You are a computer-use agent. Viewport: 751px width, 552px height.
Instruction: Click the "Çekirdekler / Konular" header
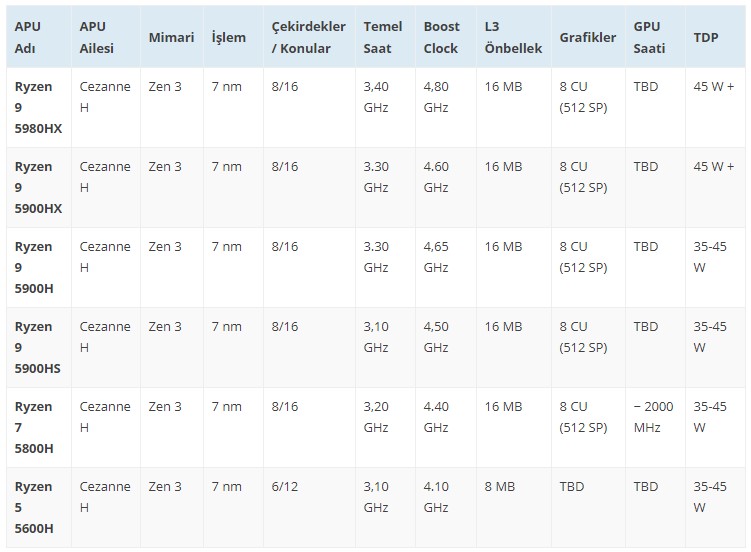point(308,36)
